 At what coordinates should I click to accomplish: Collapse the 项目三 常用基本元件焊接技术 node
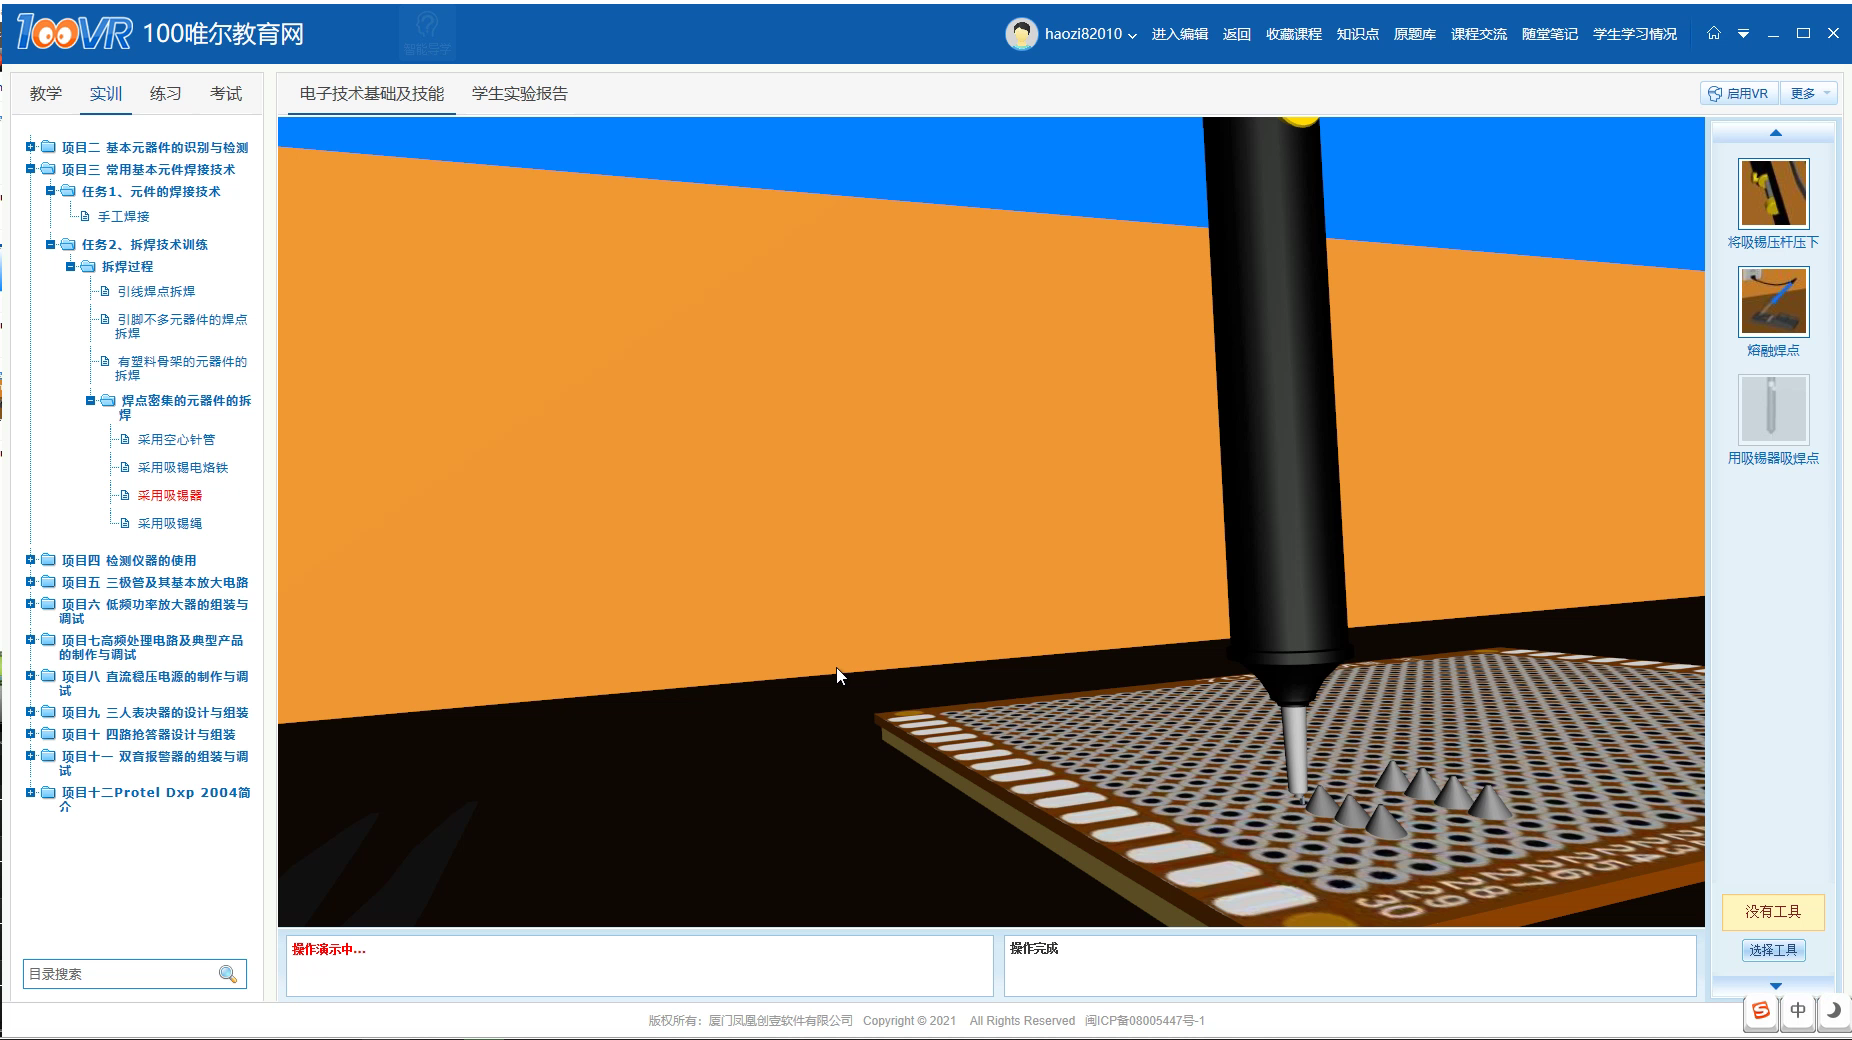pos(31,169)
